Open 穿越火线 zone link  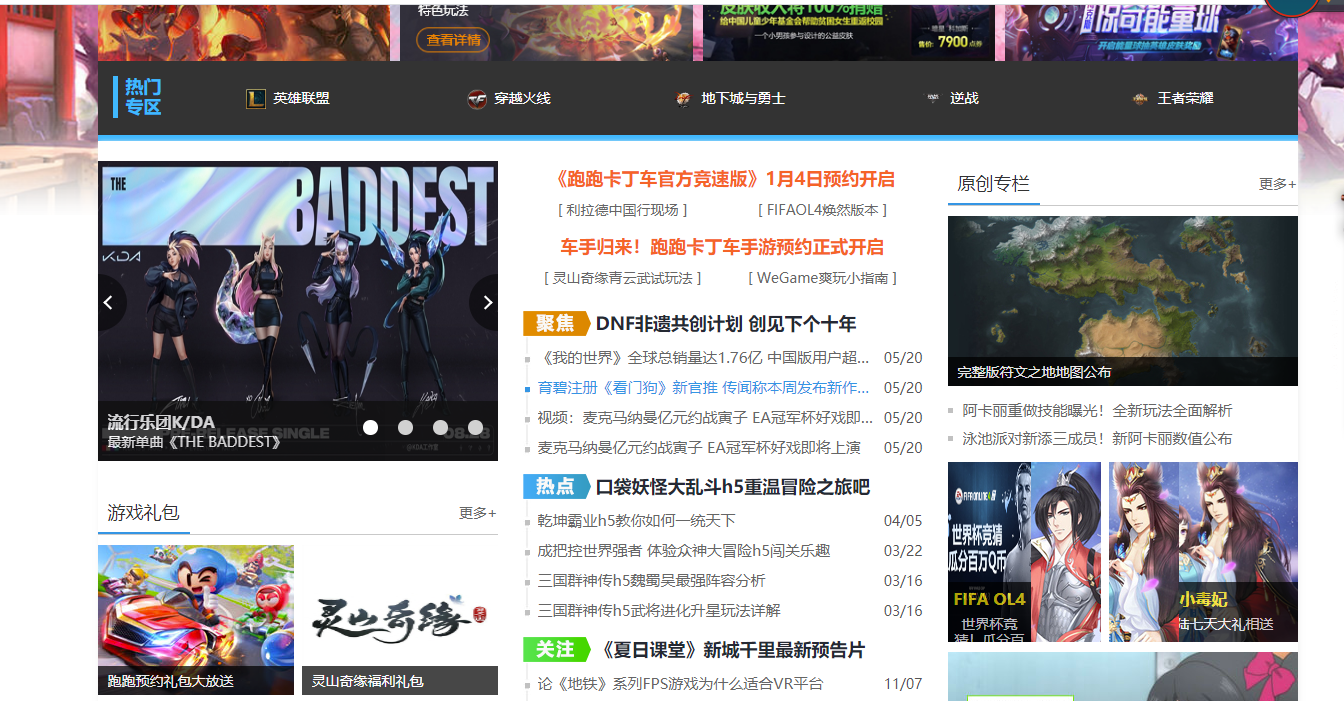tap(522, 98)
